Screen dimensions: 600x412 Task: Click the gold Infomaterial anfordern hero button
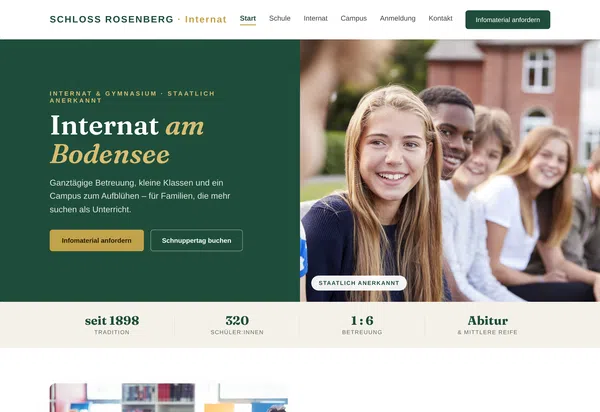coord(97,240)
